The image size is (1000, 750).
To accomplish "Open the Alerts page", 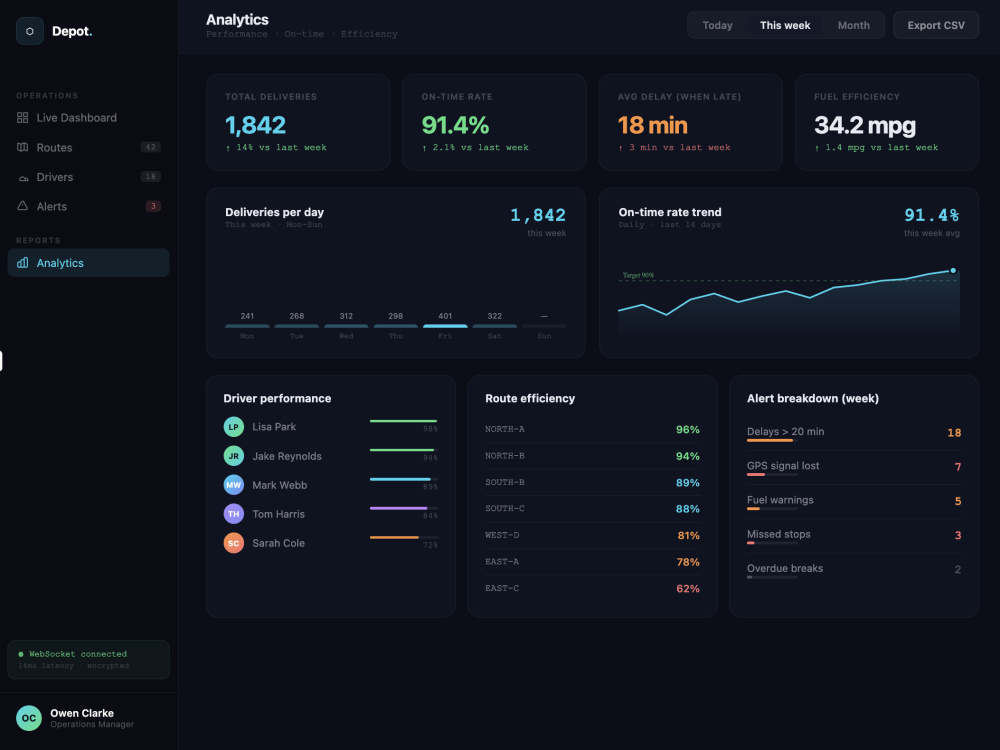I will pos(89,206).
